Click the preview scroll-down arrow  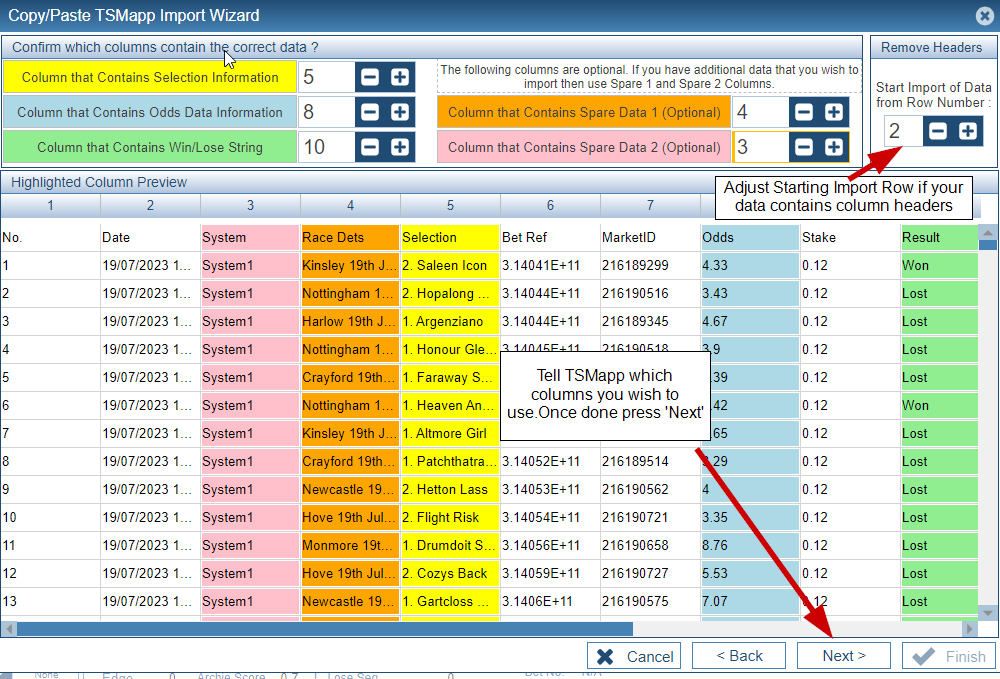point(987,613)
